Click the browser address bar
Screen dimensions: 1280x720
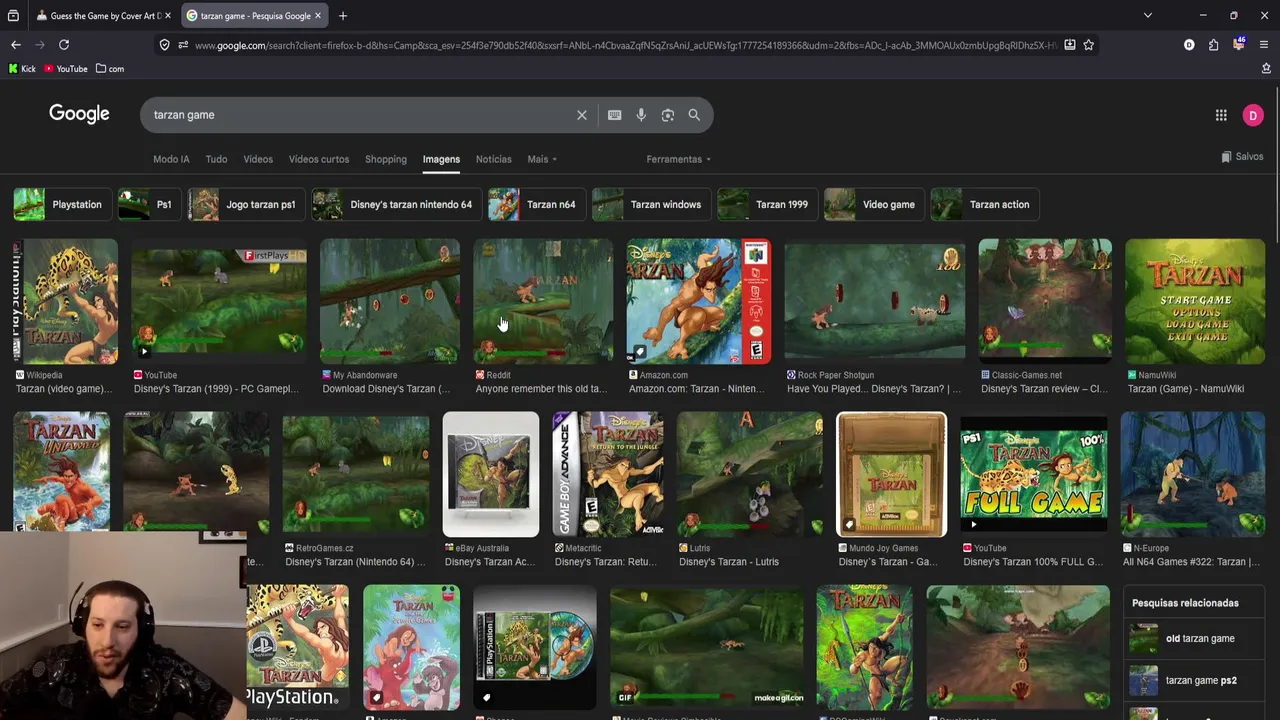point(625,45)
